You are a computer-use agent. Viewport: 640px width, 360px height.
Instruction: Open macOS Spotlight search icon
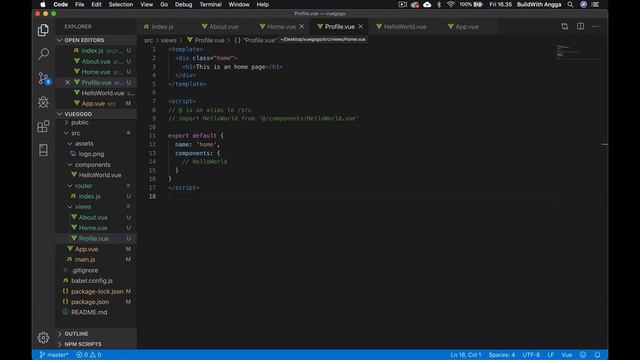(570, 4)
